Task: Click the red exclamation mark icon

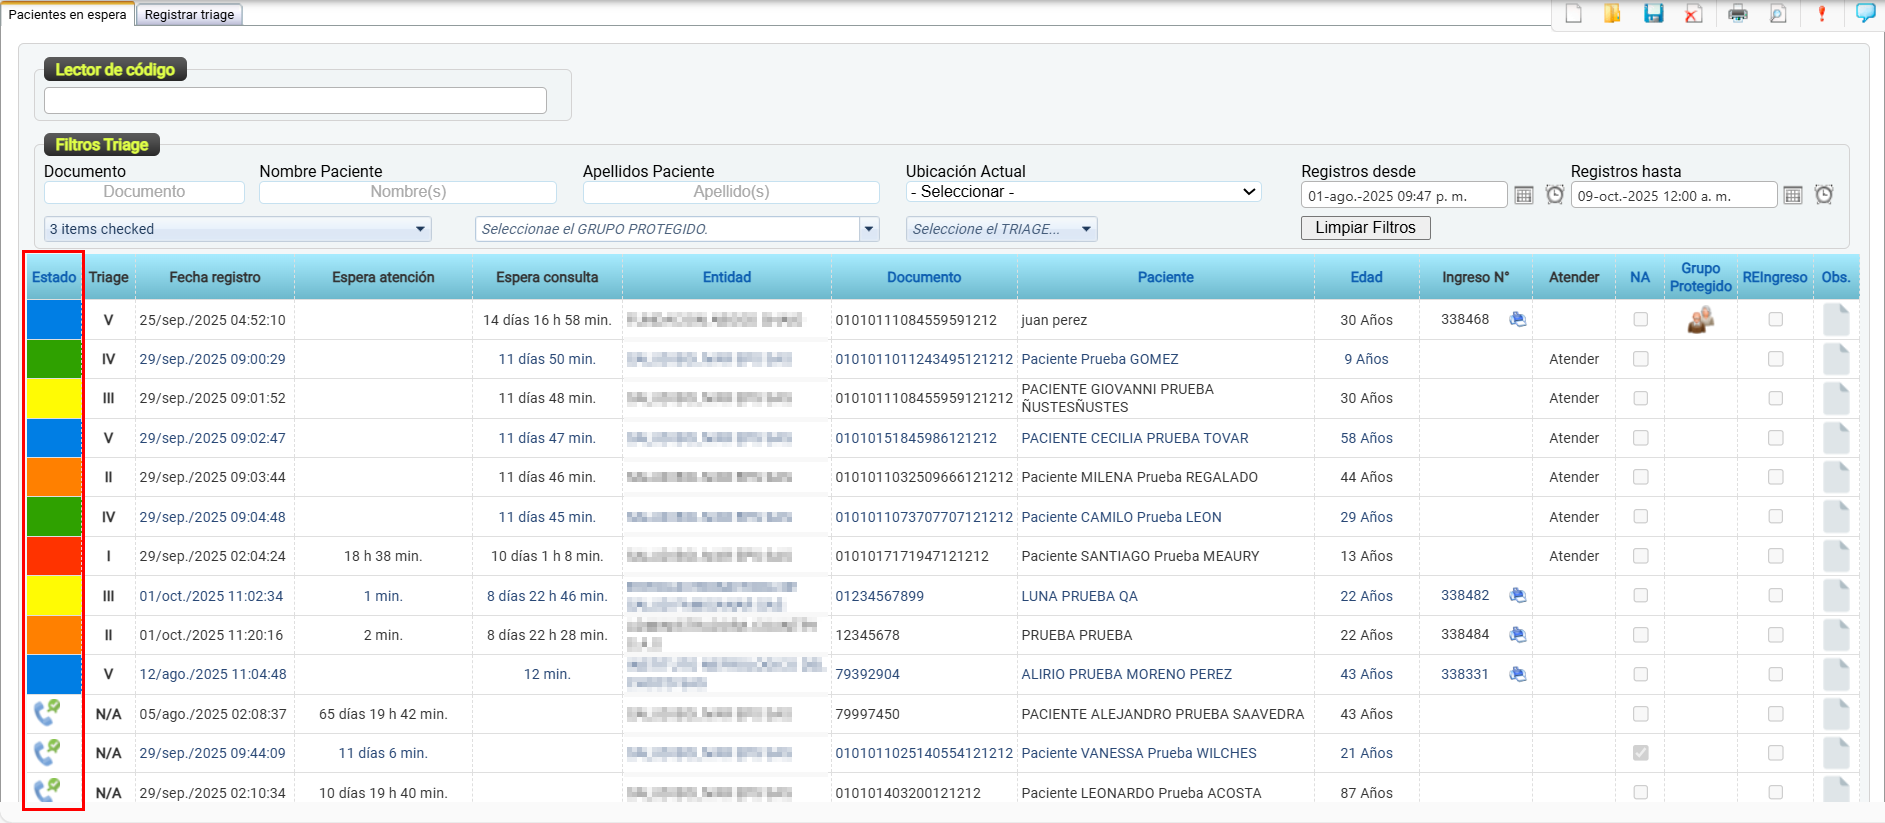Action: (1821, 14)
